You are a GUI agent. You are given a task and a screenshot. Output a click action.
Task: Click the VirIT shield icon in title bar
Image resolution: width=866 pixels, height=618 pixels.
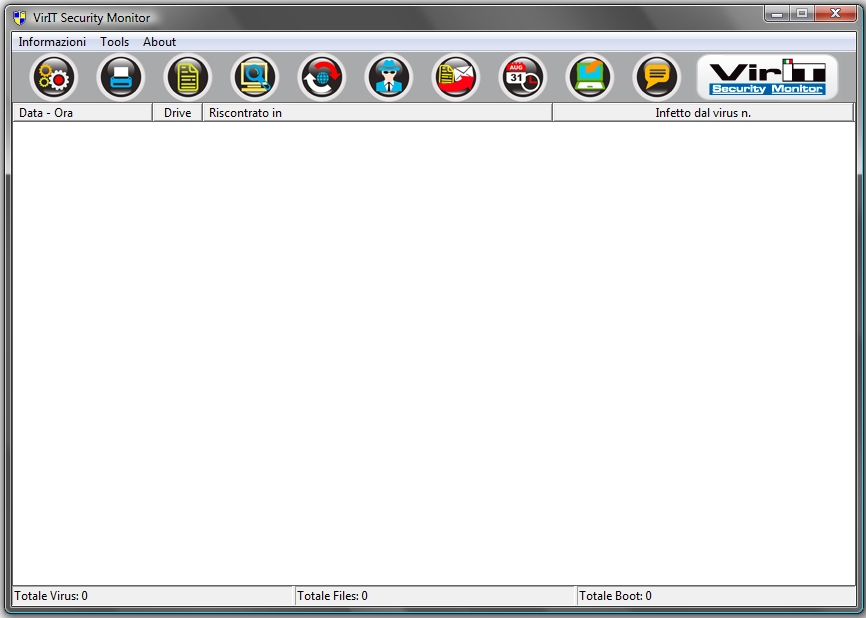coord(20,18)
